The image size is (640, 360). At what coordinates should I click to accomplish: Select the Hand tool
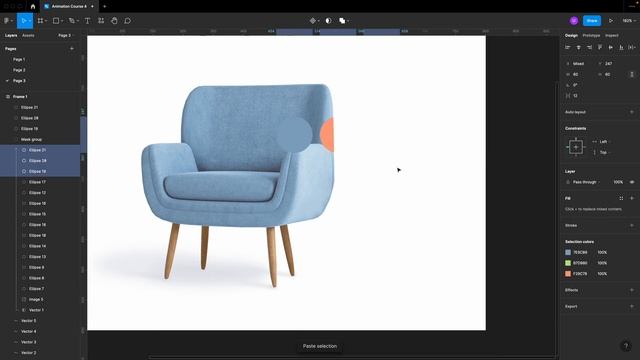114,20
